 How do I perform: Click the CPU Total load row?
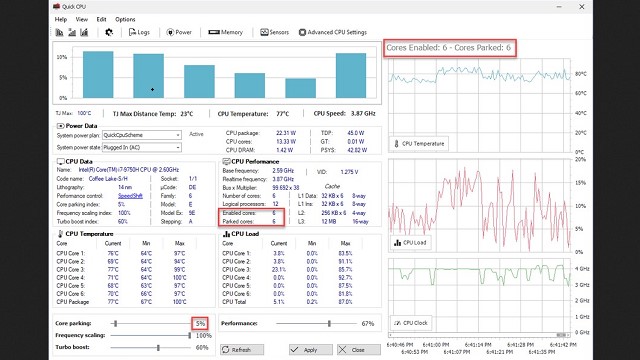287,302
